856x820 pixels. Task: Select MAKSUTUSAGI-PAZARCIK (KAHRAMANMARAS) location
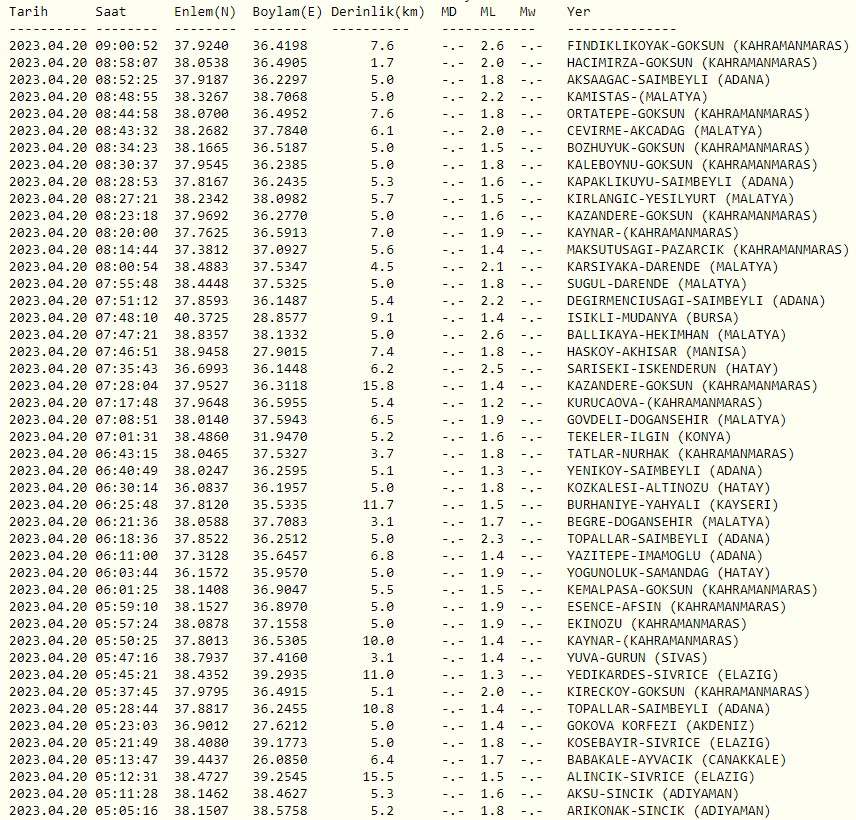[708, 249]
